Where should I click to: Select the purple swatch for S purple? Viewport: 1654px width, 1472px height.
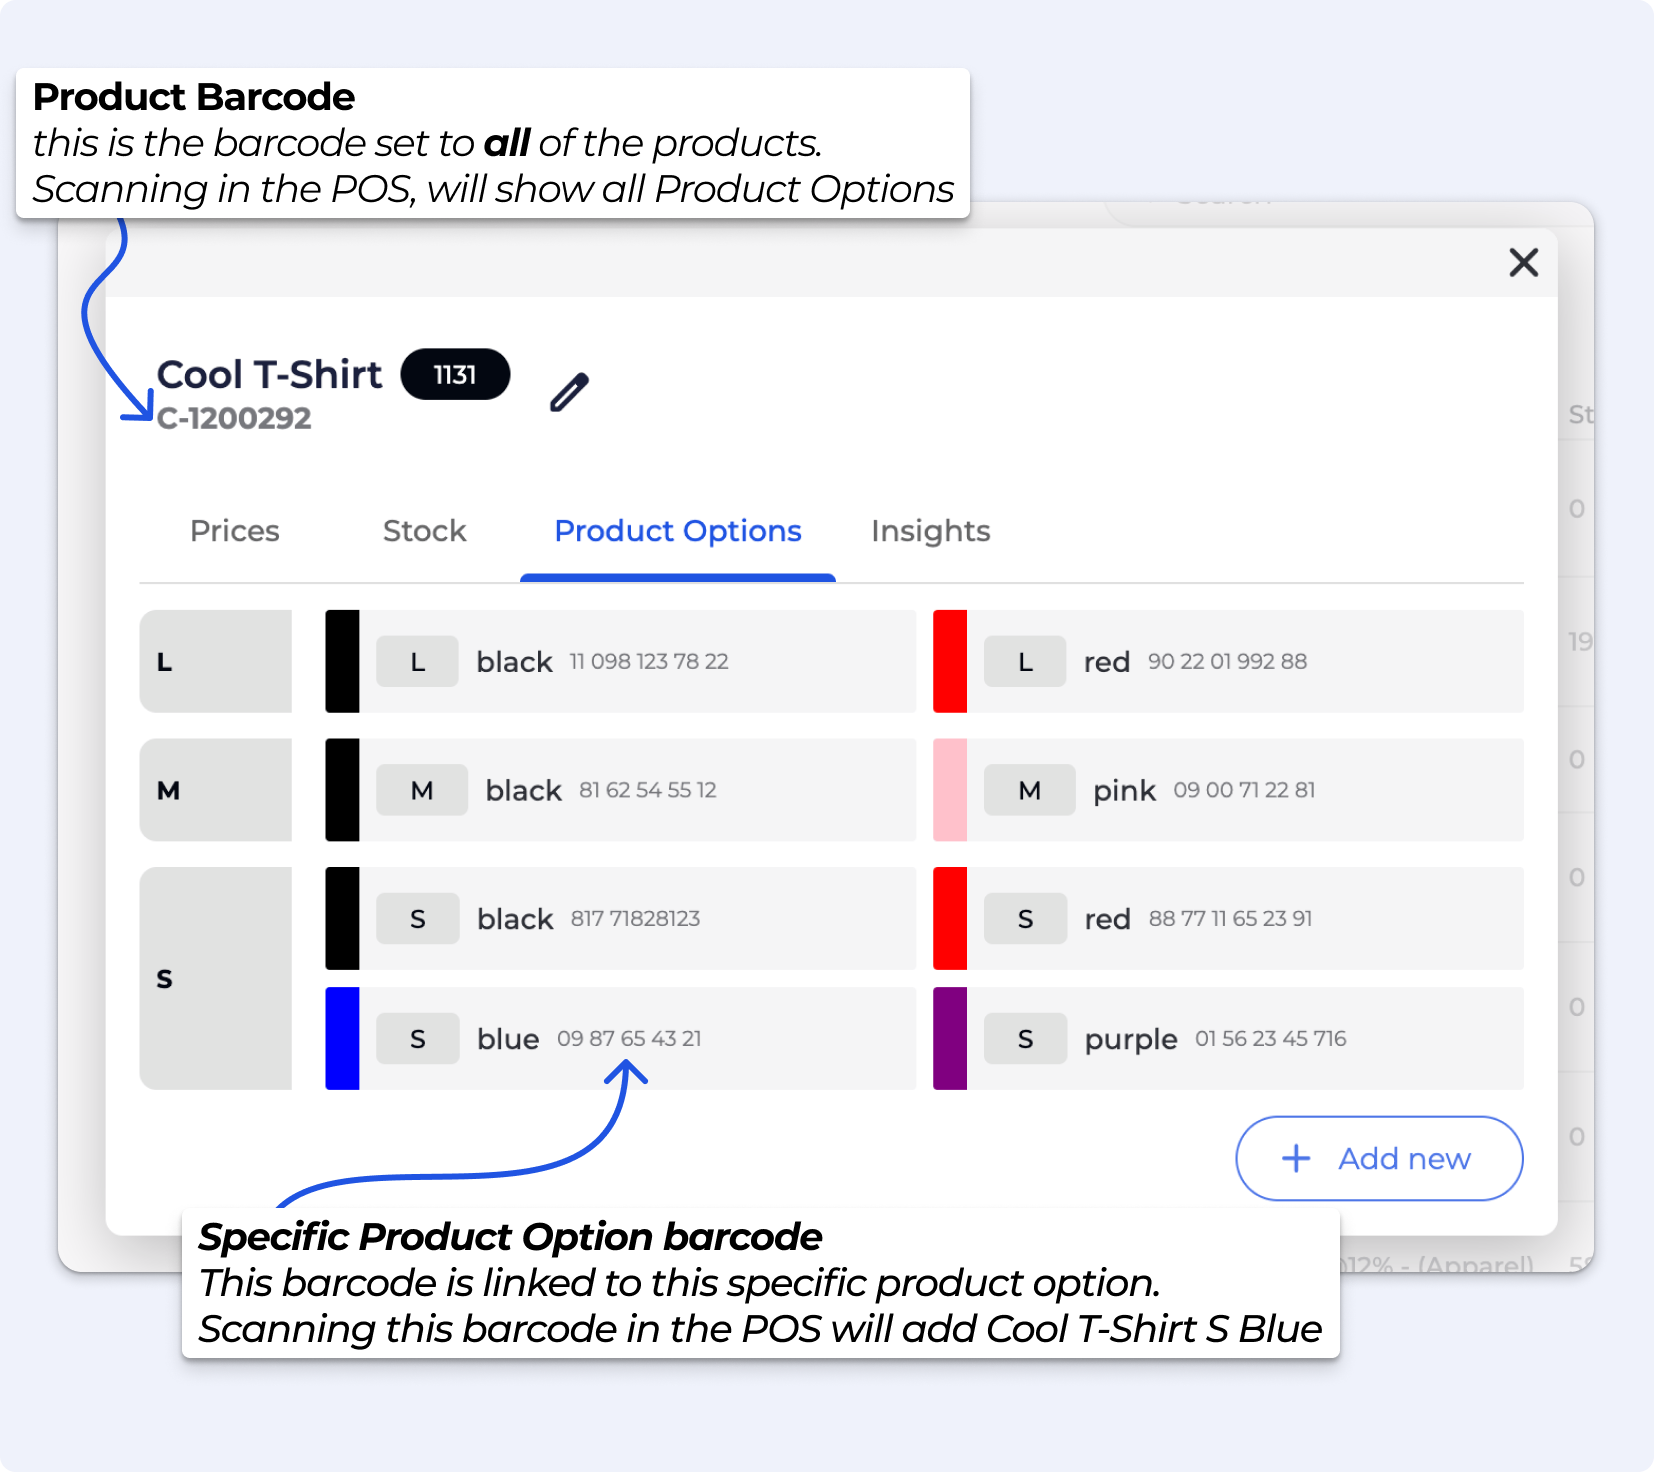point(950,1038)
